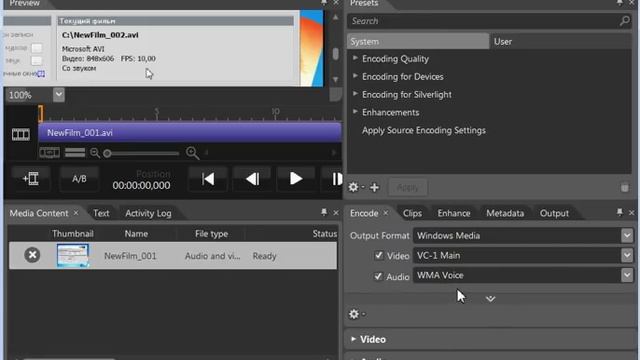This screenshot has width=640, height=360.
Task: Pin the Preview panel
Action: point(324,3)
